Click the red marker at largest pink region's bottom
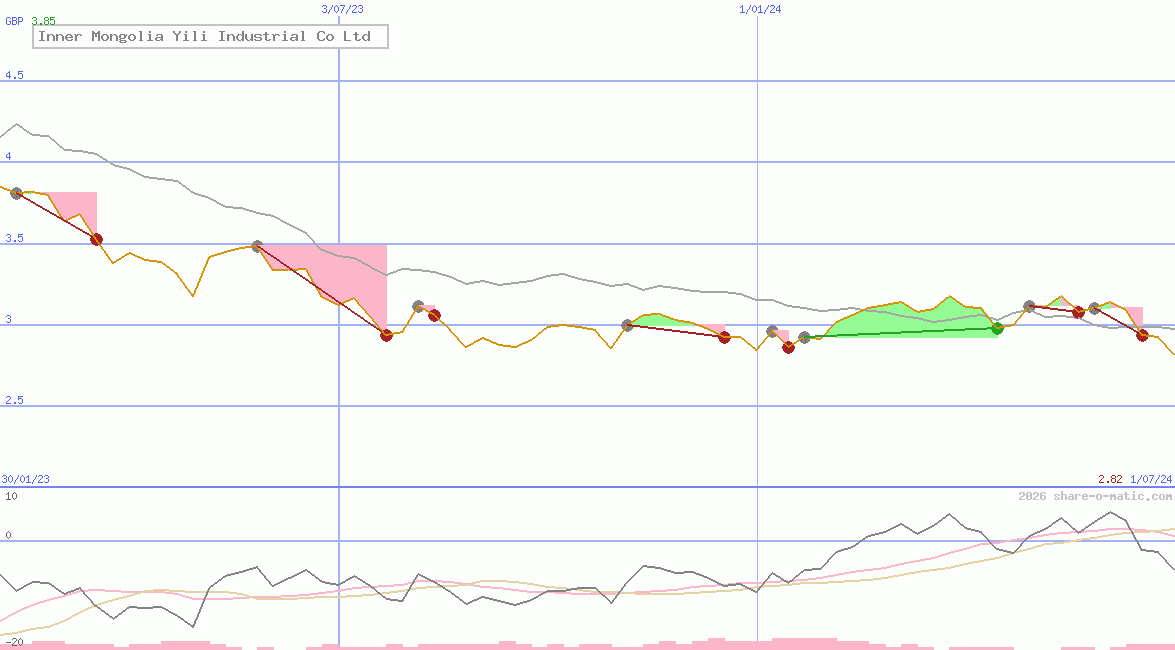The image size is (1175, 650). 387,335
